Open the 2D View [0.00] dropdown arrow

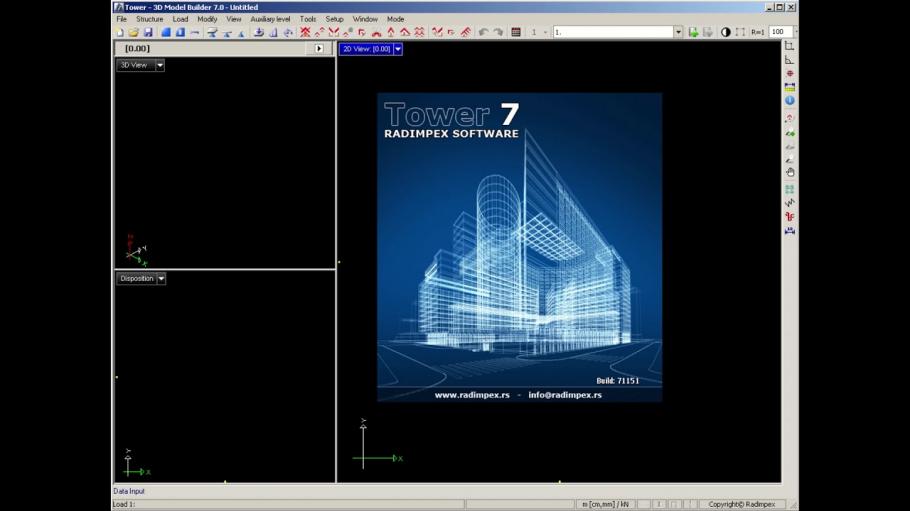[x=398, y=49]
